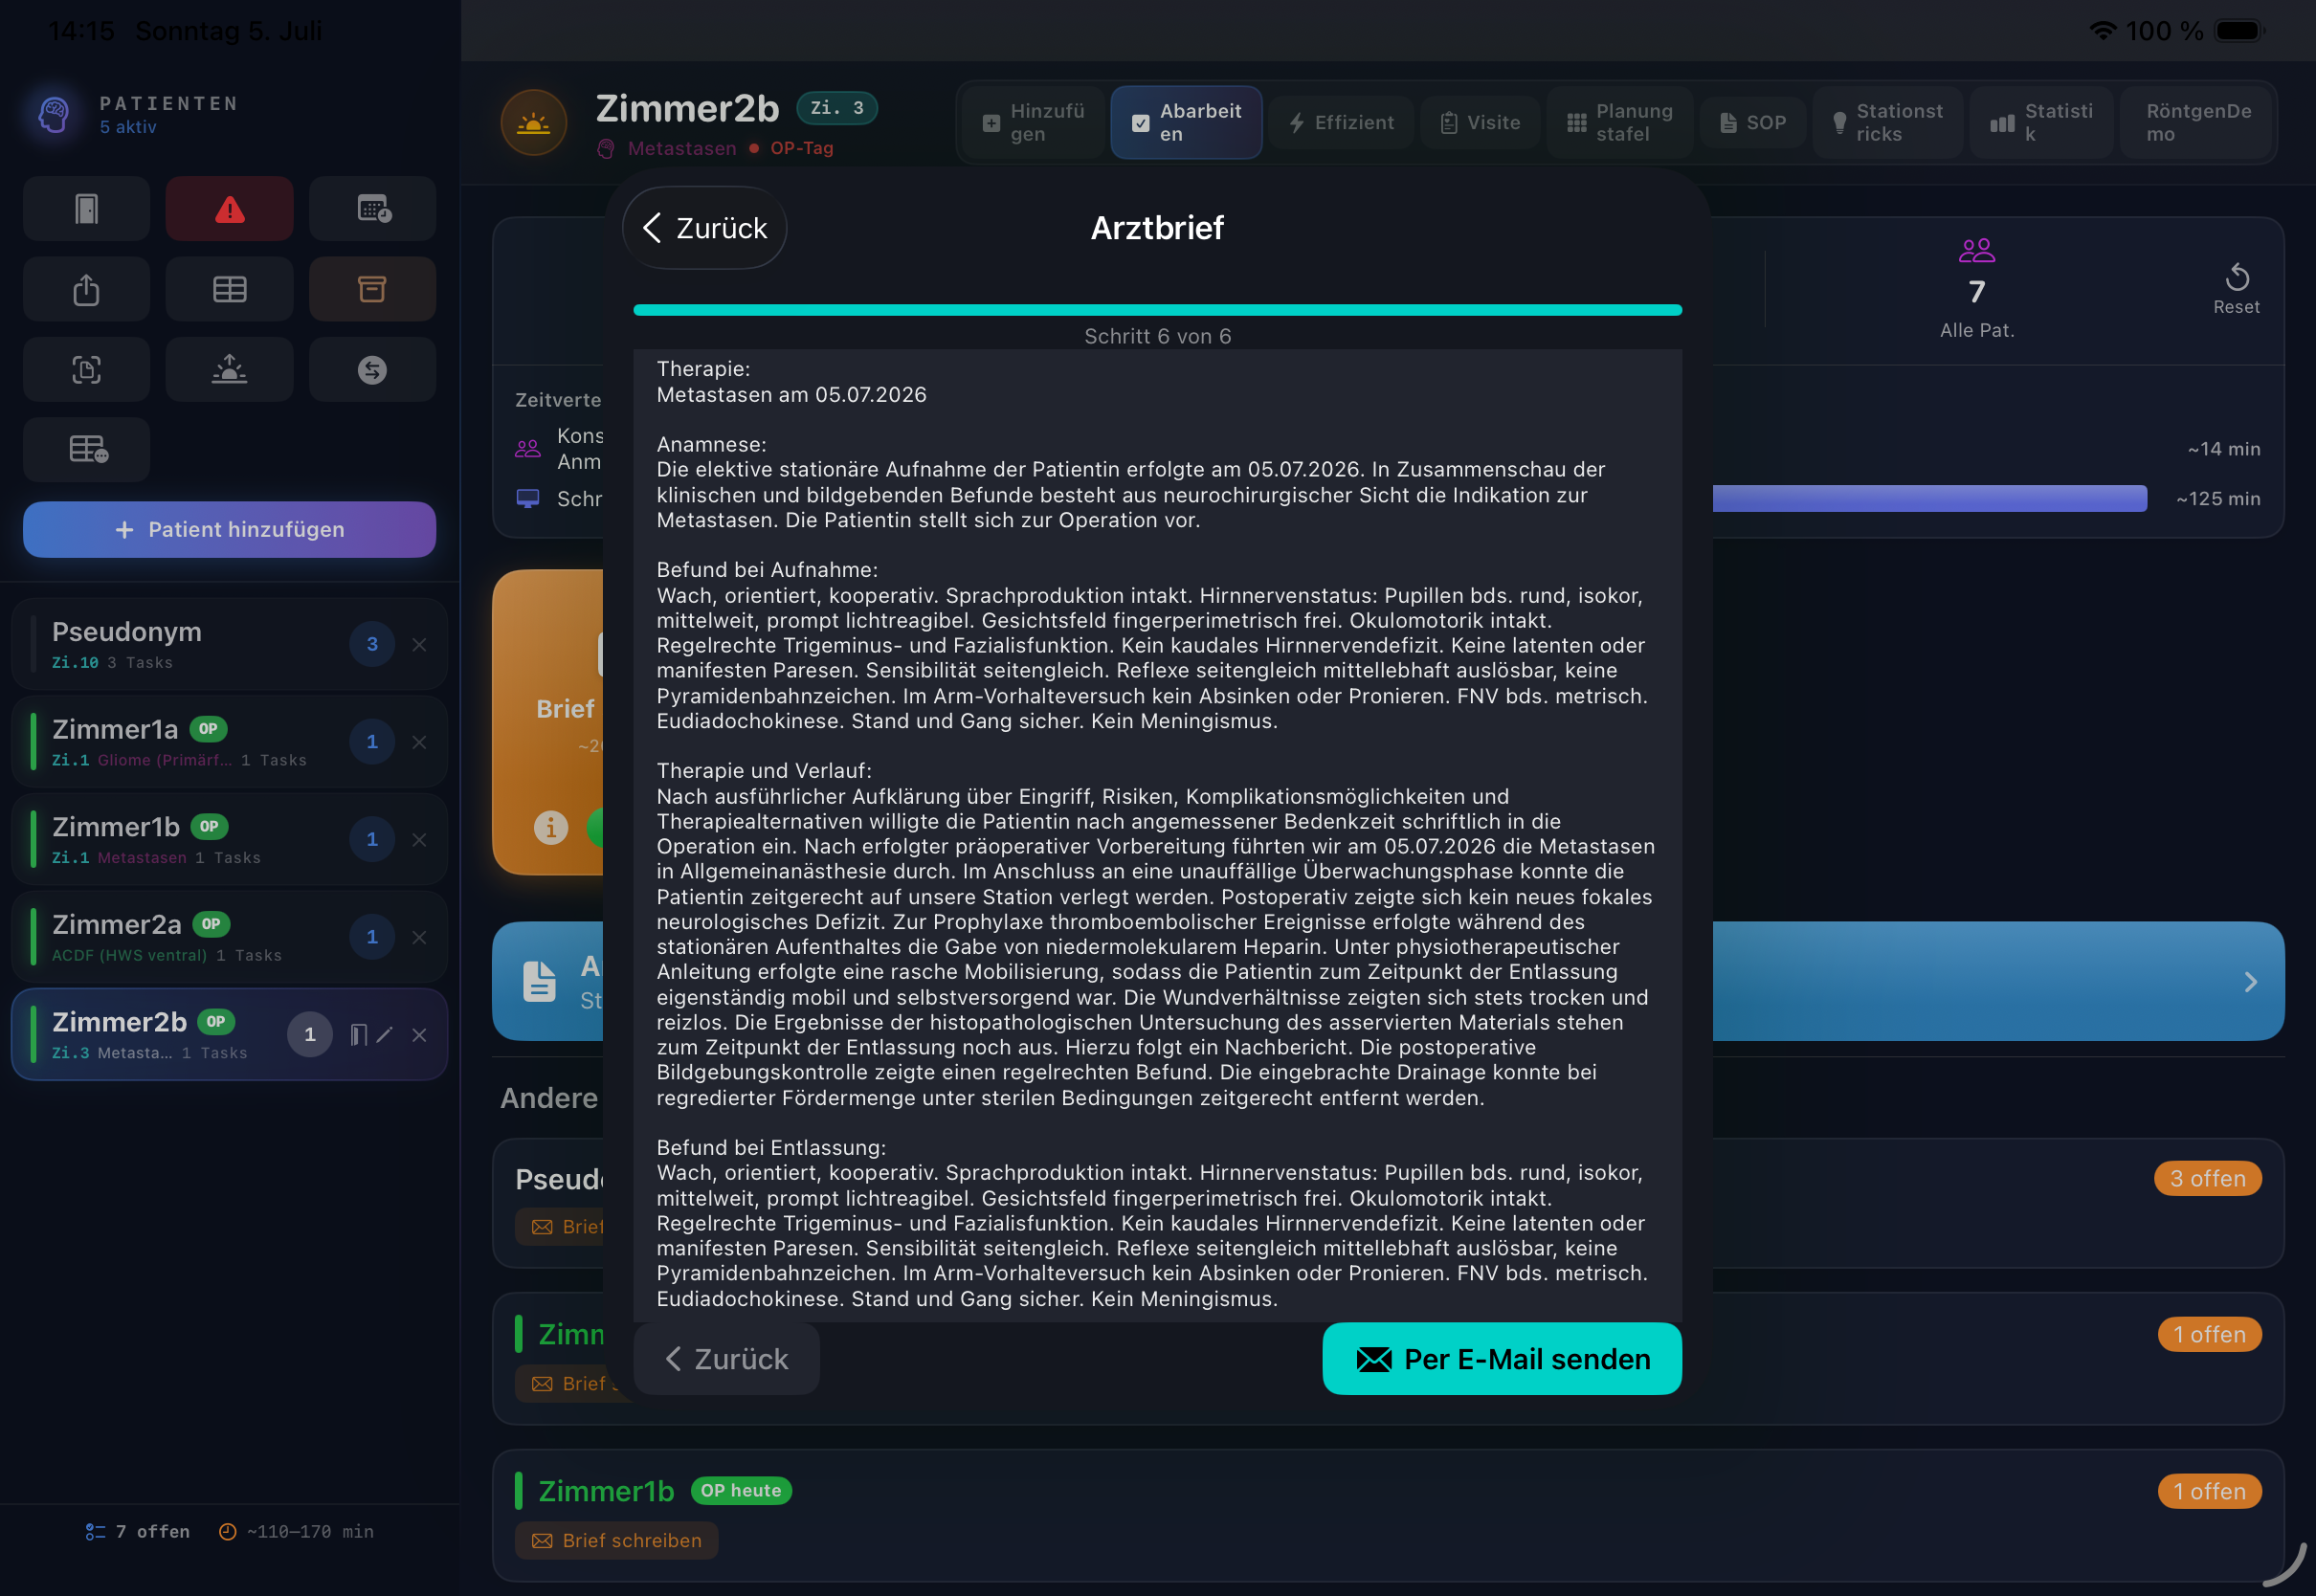Click the task count badge 3 on Pseudonym

tap(372, 645)
